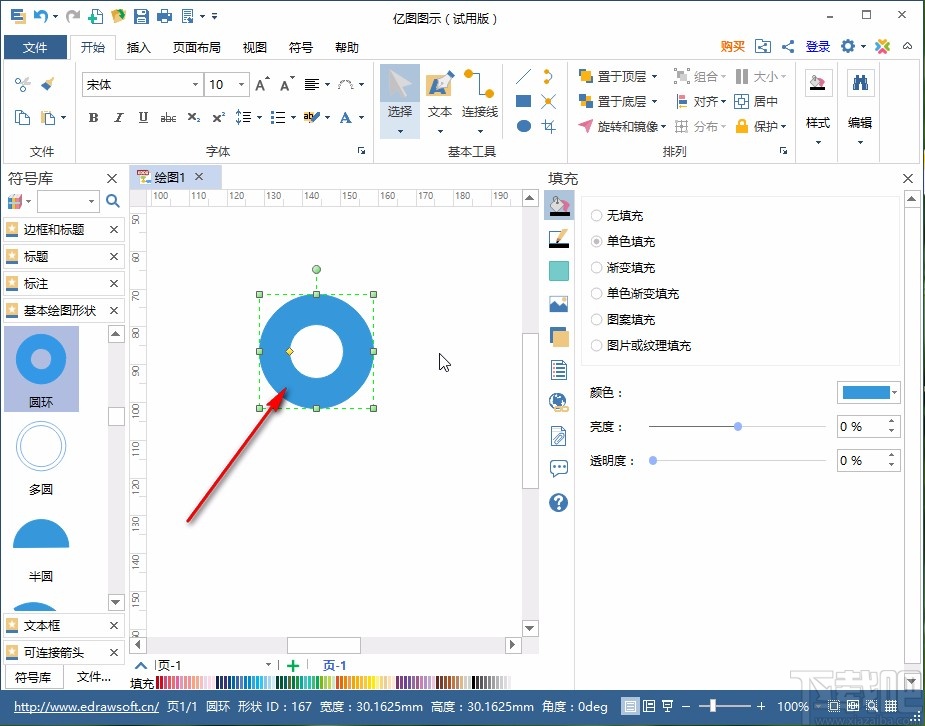Viewport: 925px width, 726px height.
Task: Open the help question mark icon
Action: click(559, 502)
